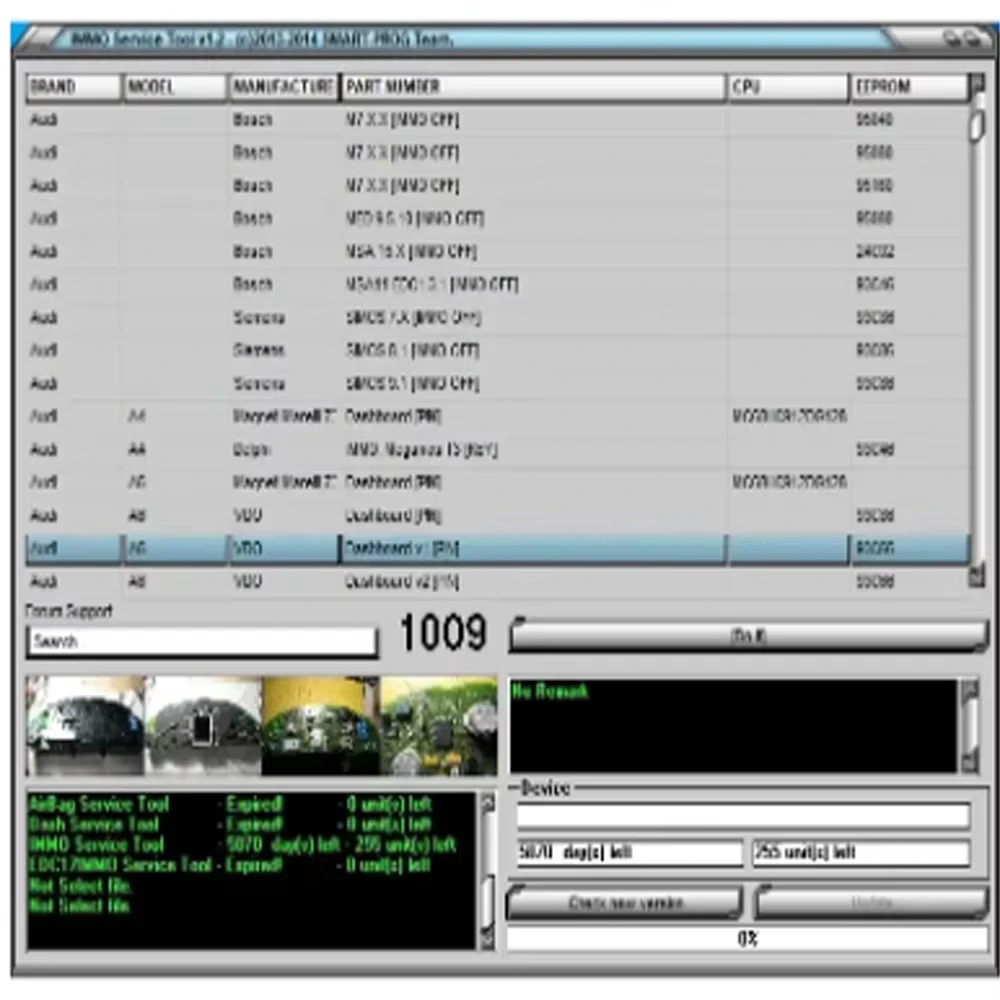Viewport: 1000px width, 1000px height.
Task: Click the 255 unit(s) left field
Action: [x=862, y=853]
